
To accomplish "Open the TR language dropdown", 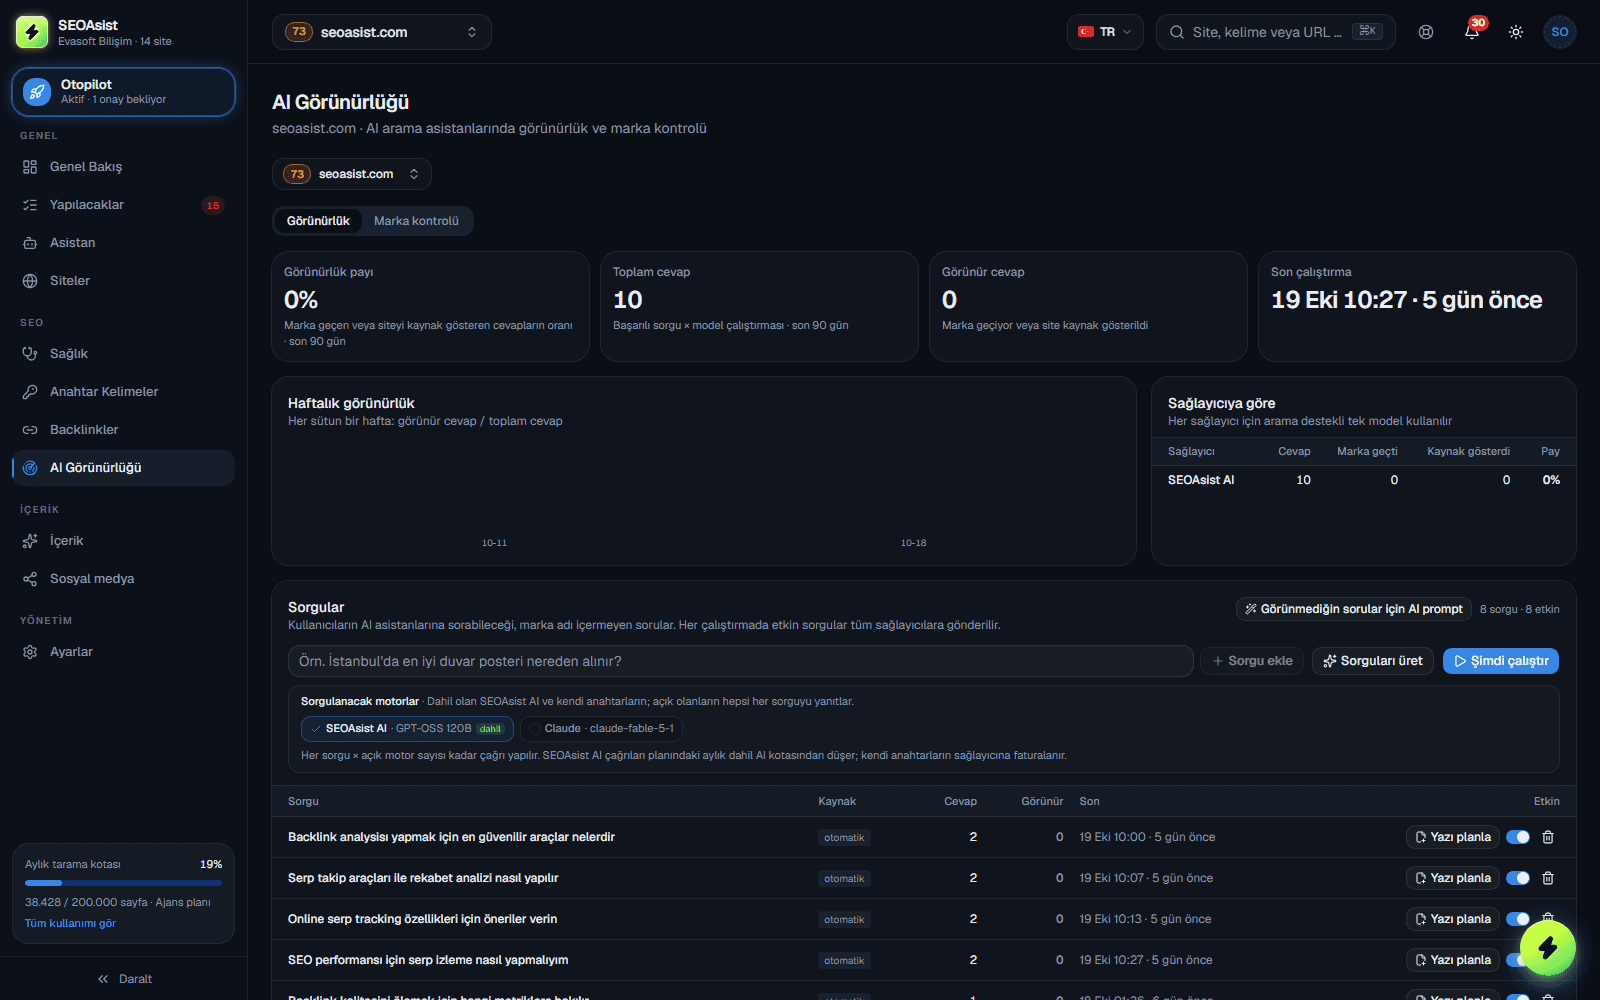I will click(x=1105, y=32).
